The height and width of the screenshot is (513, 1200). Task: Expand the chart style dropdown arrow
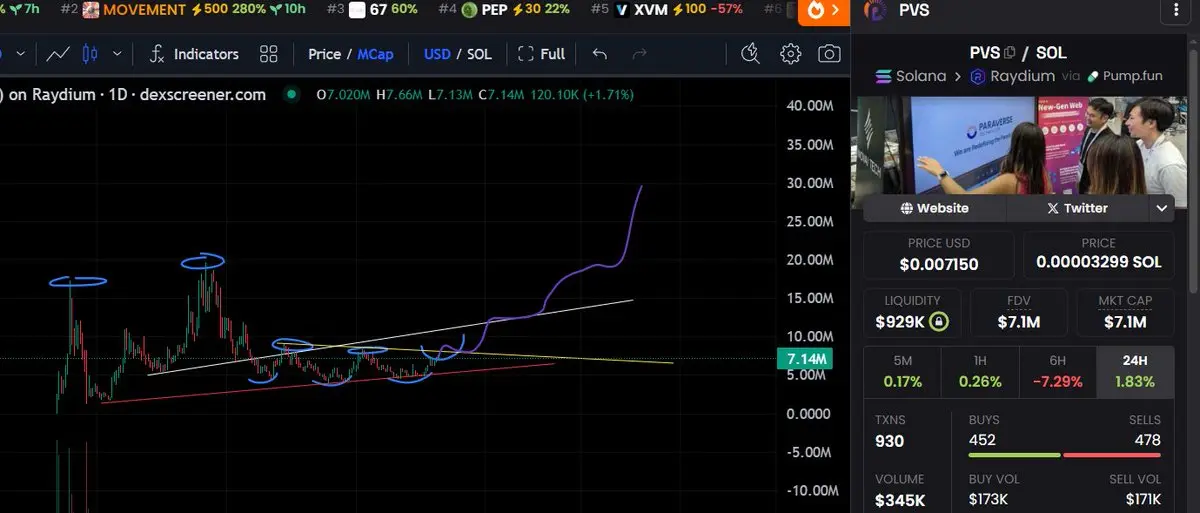point(118,54)
